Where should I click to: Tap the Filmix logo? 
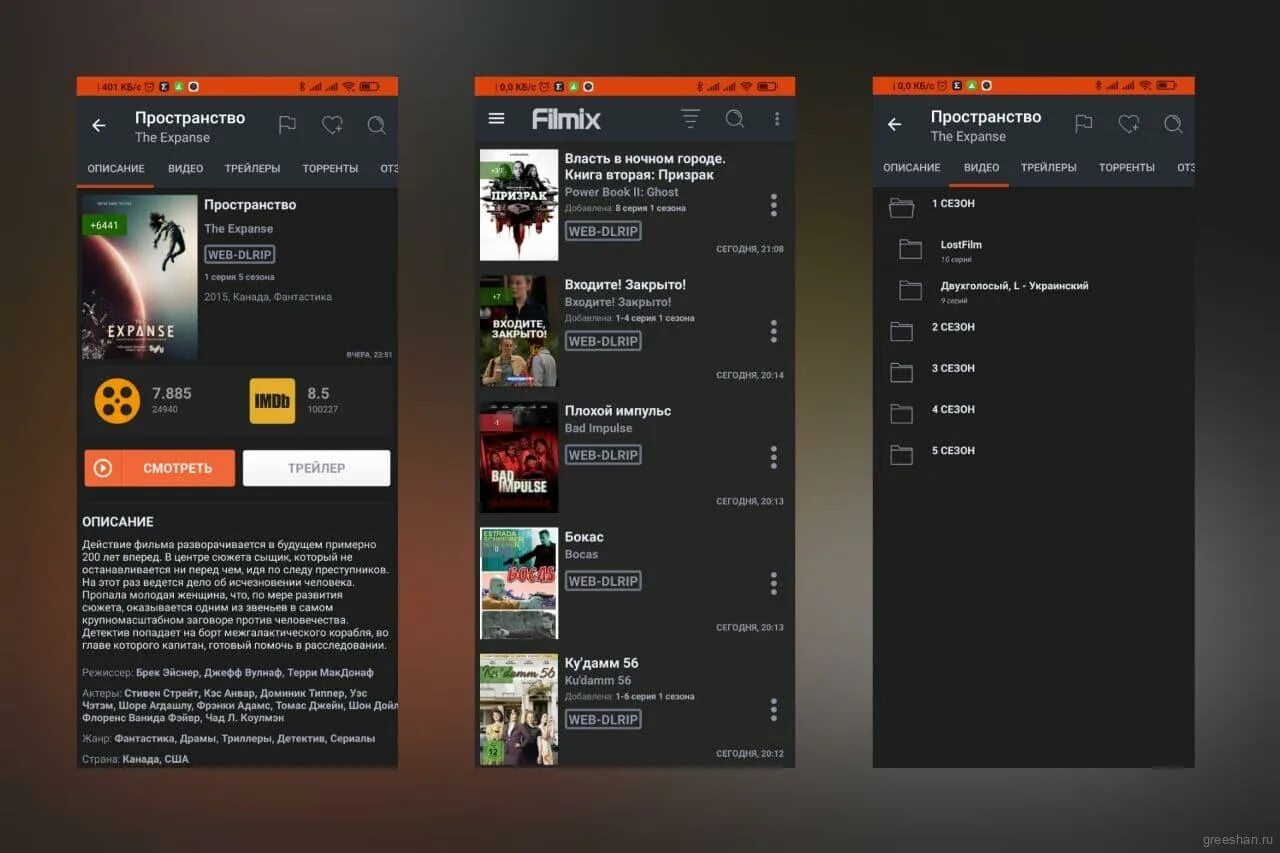click(566, 120)
